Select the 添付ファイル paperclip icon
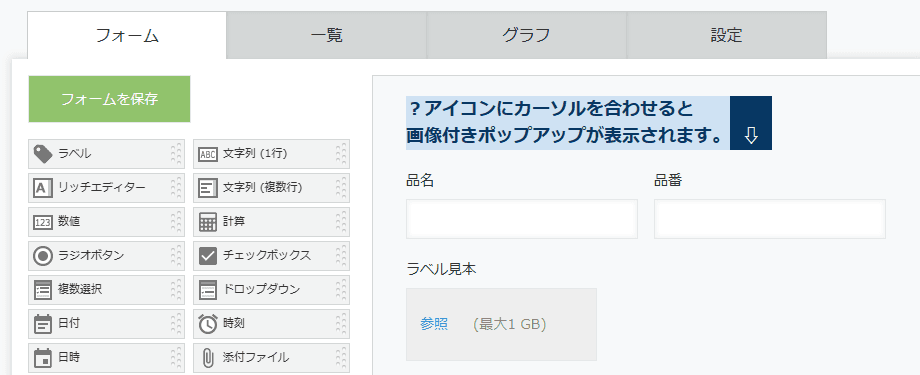Image resolution: width=920 pixels, height=375 pixels. click(x=208, y=358)
